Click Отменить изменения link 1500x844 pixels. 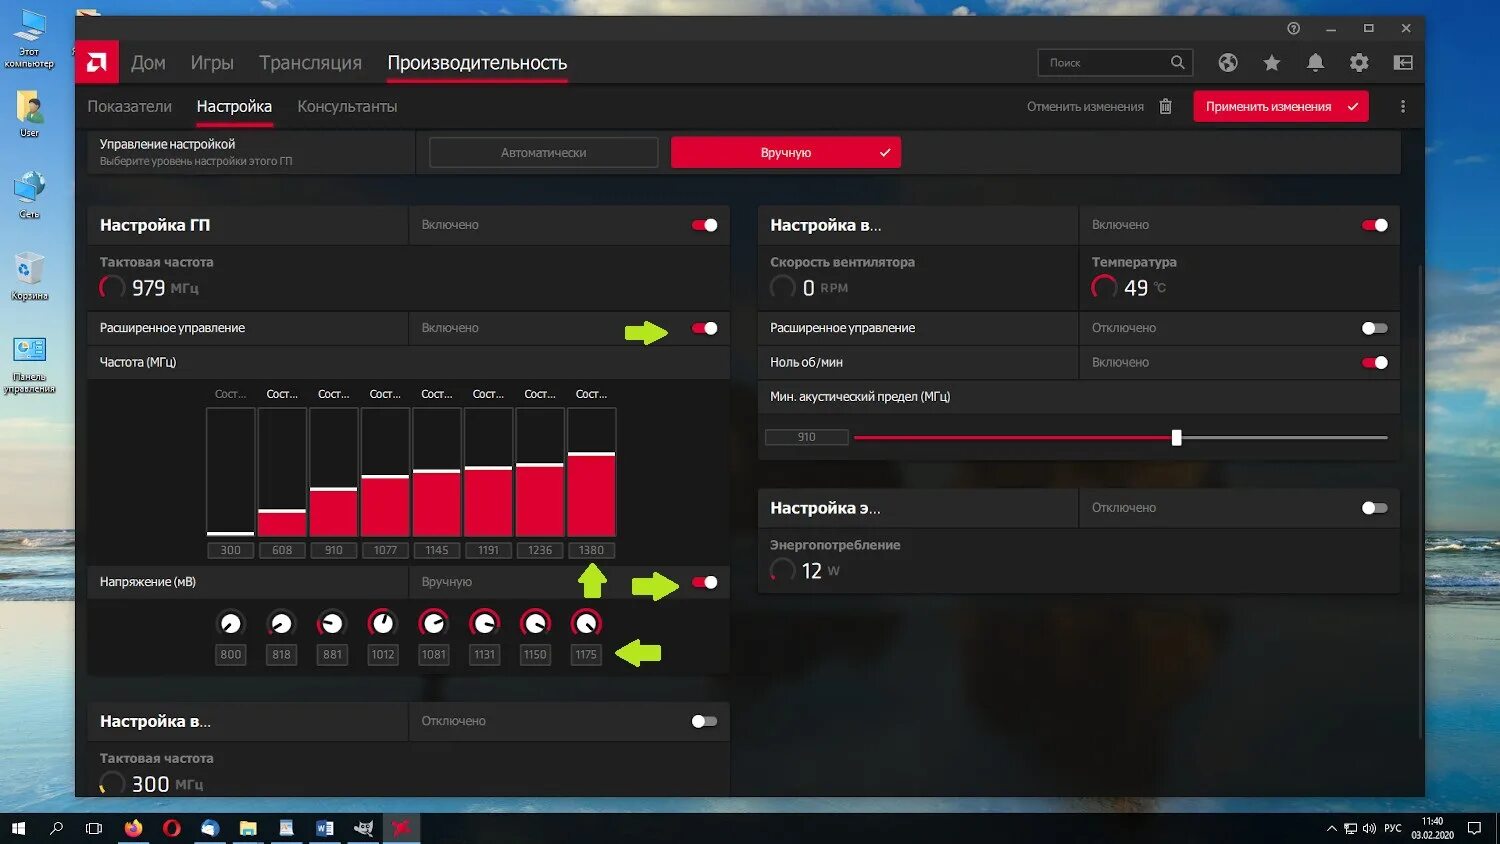click(x=1085, y=106)
